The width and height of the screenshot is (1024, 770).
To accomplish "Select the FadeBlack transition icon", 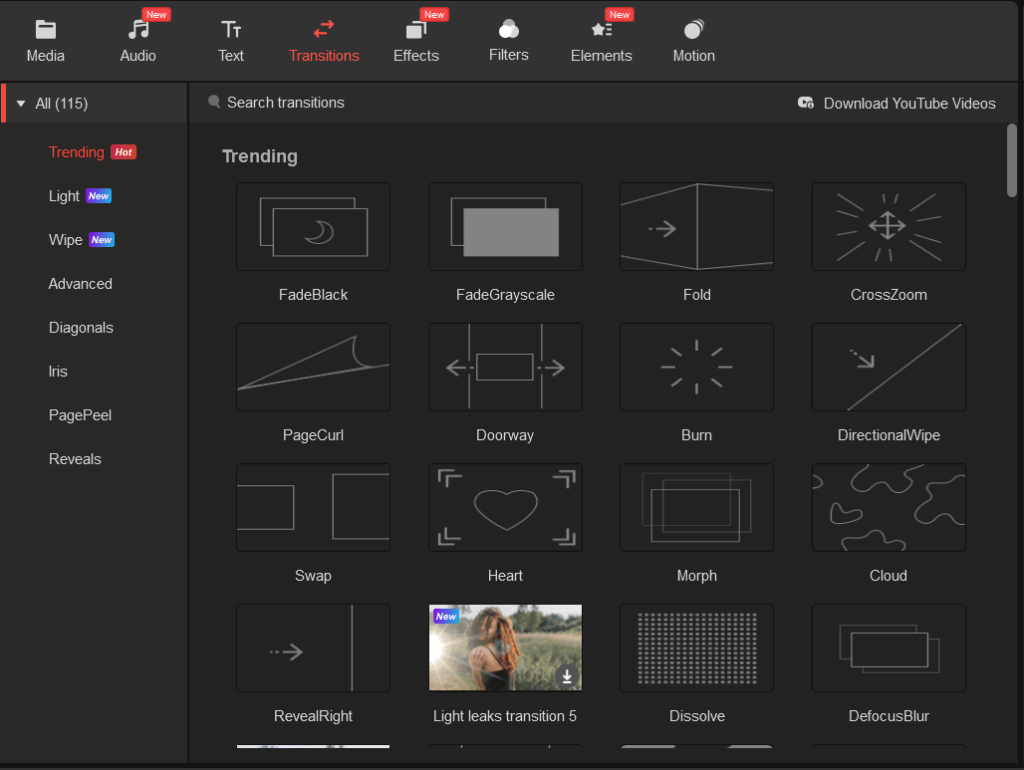I will [x=313, y=227].
